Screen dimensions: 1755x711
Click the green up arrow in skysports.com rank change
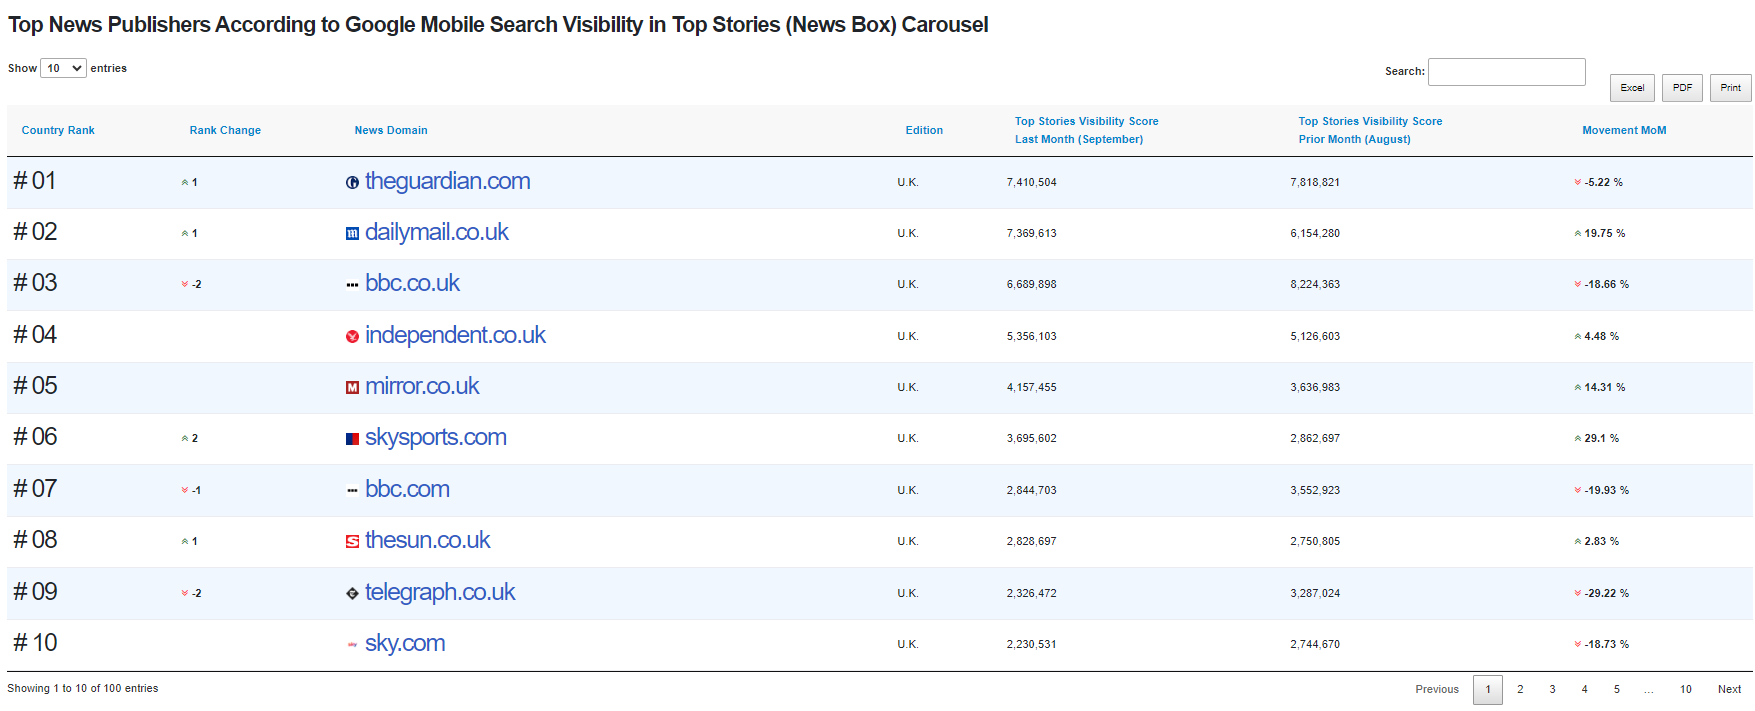pyautogui.click(x=185, y=438)
